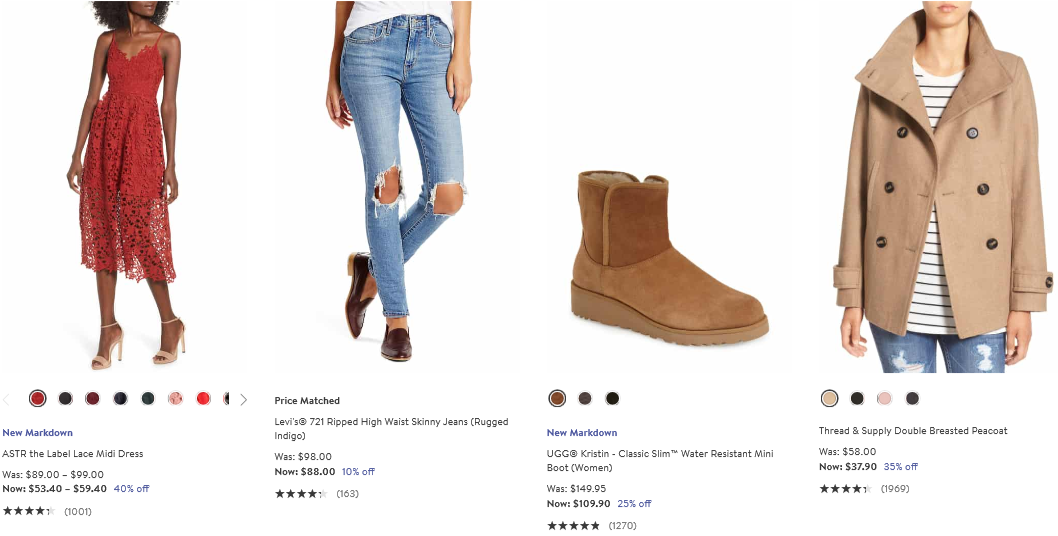The image size is (1058, 536).
Task: Open Levi's 721 Ripped Skinny Jeans link
Action: pyautogui.click(x=391, y=429)
